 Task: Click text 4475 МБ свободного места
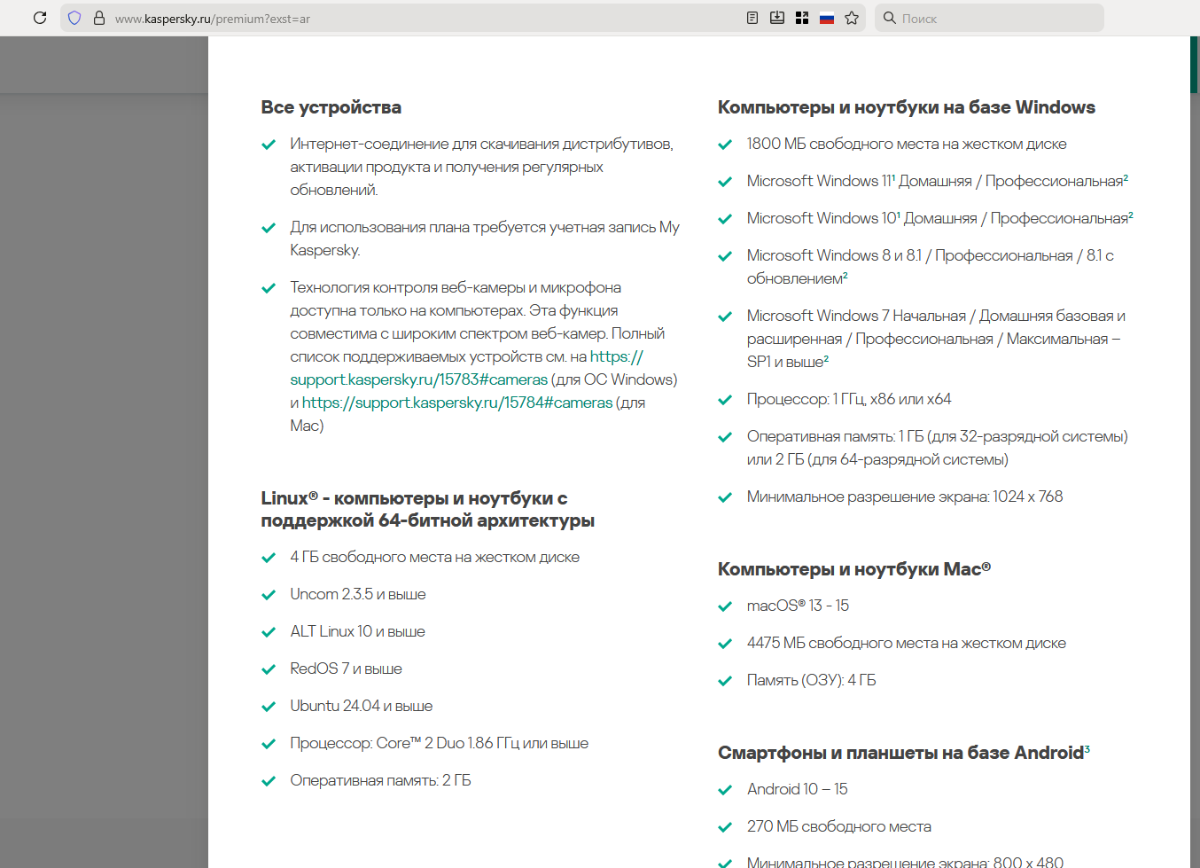click(906, 643)
